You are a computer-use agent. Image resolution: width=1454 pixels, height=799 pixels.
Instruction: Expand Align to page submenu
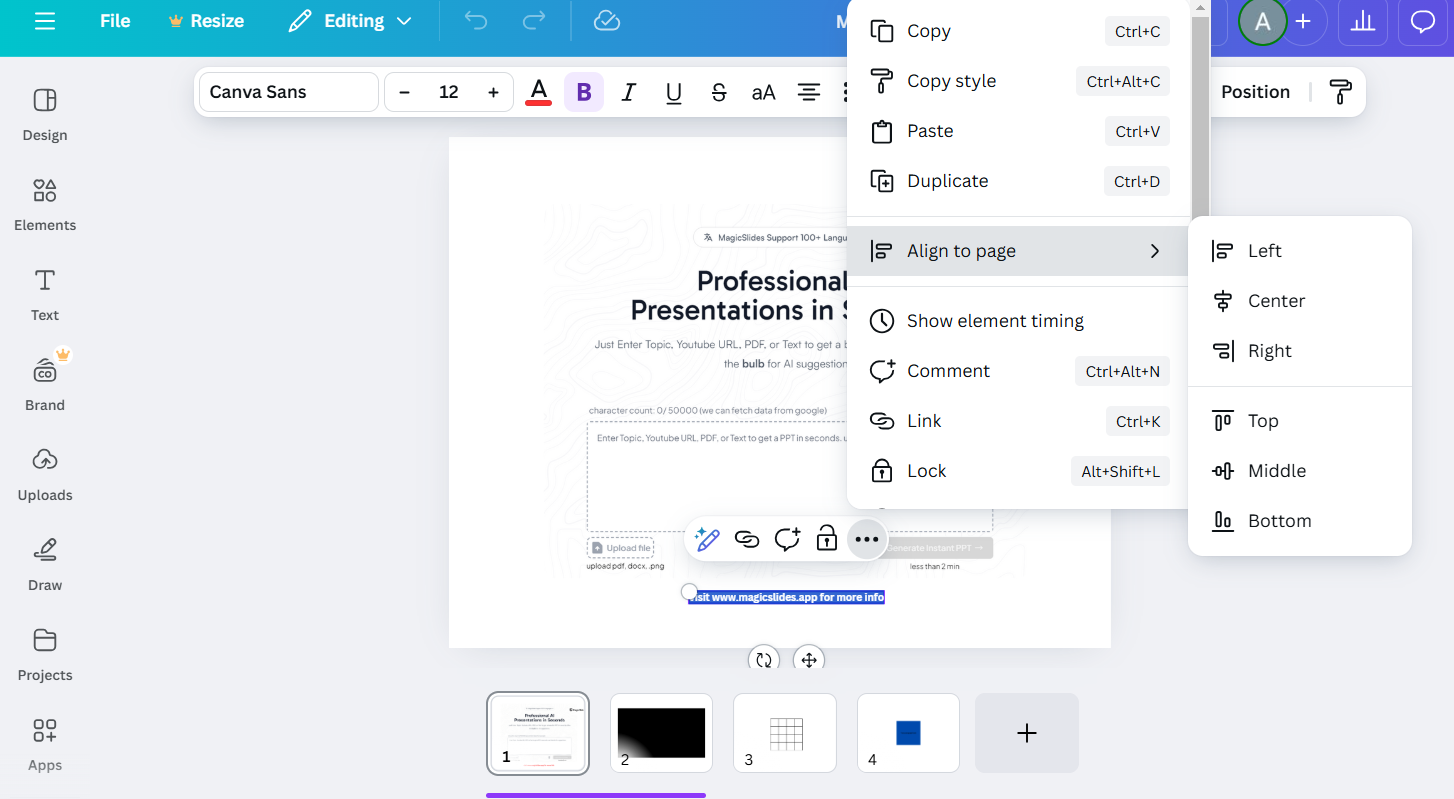1019,251
